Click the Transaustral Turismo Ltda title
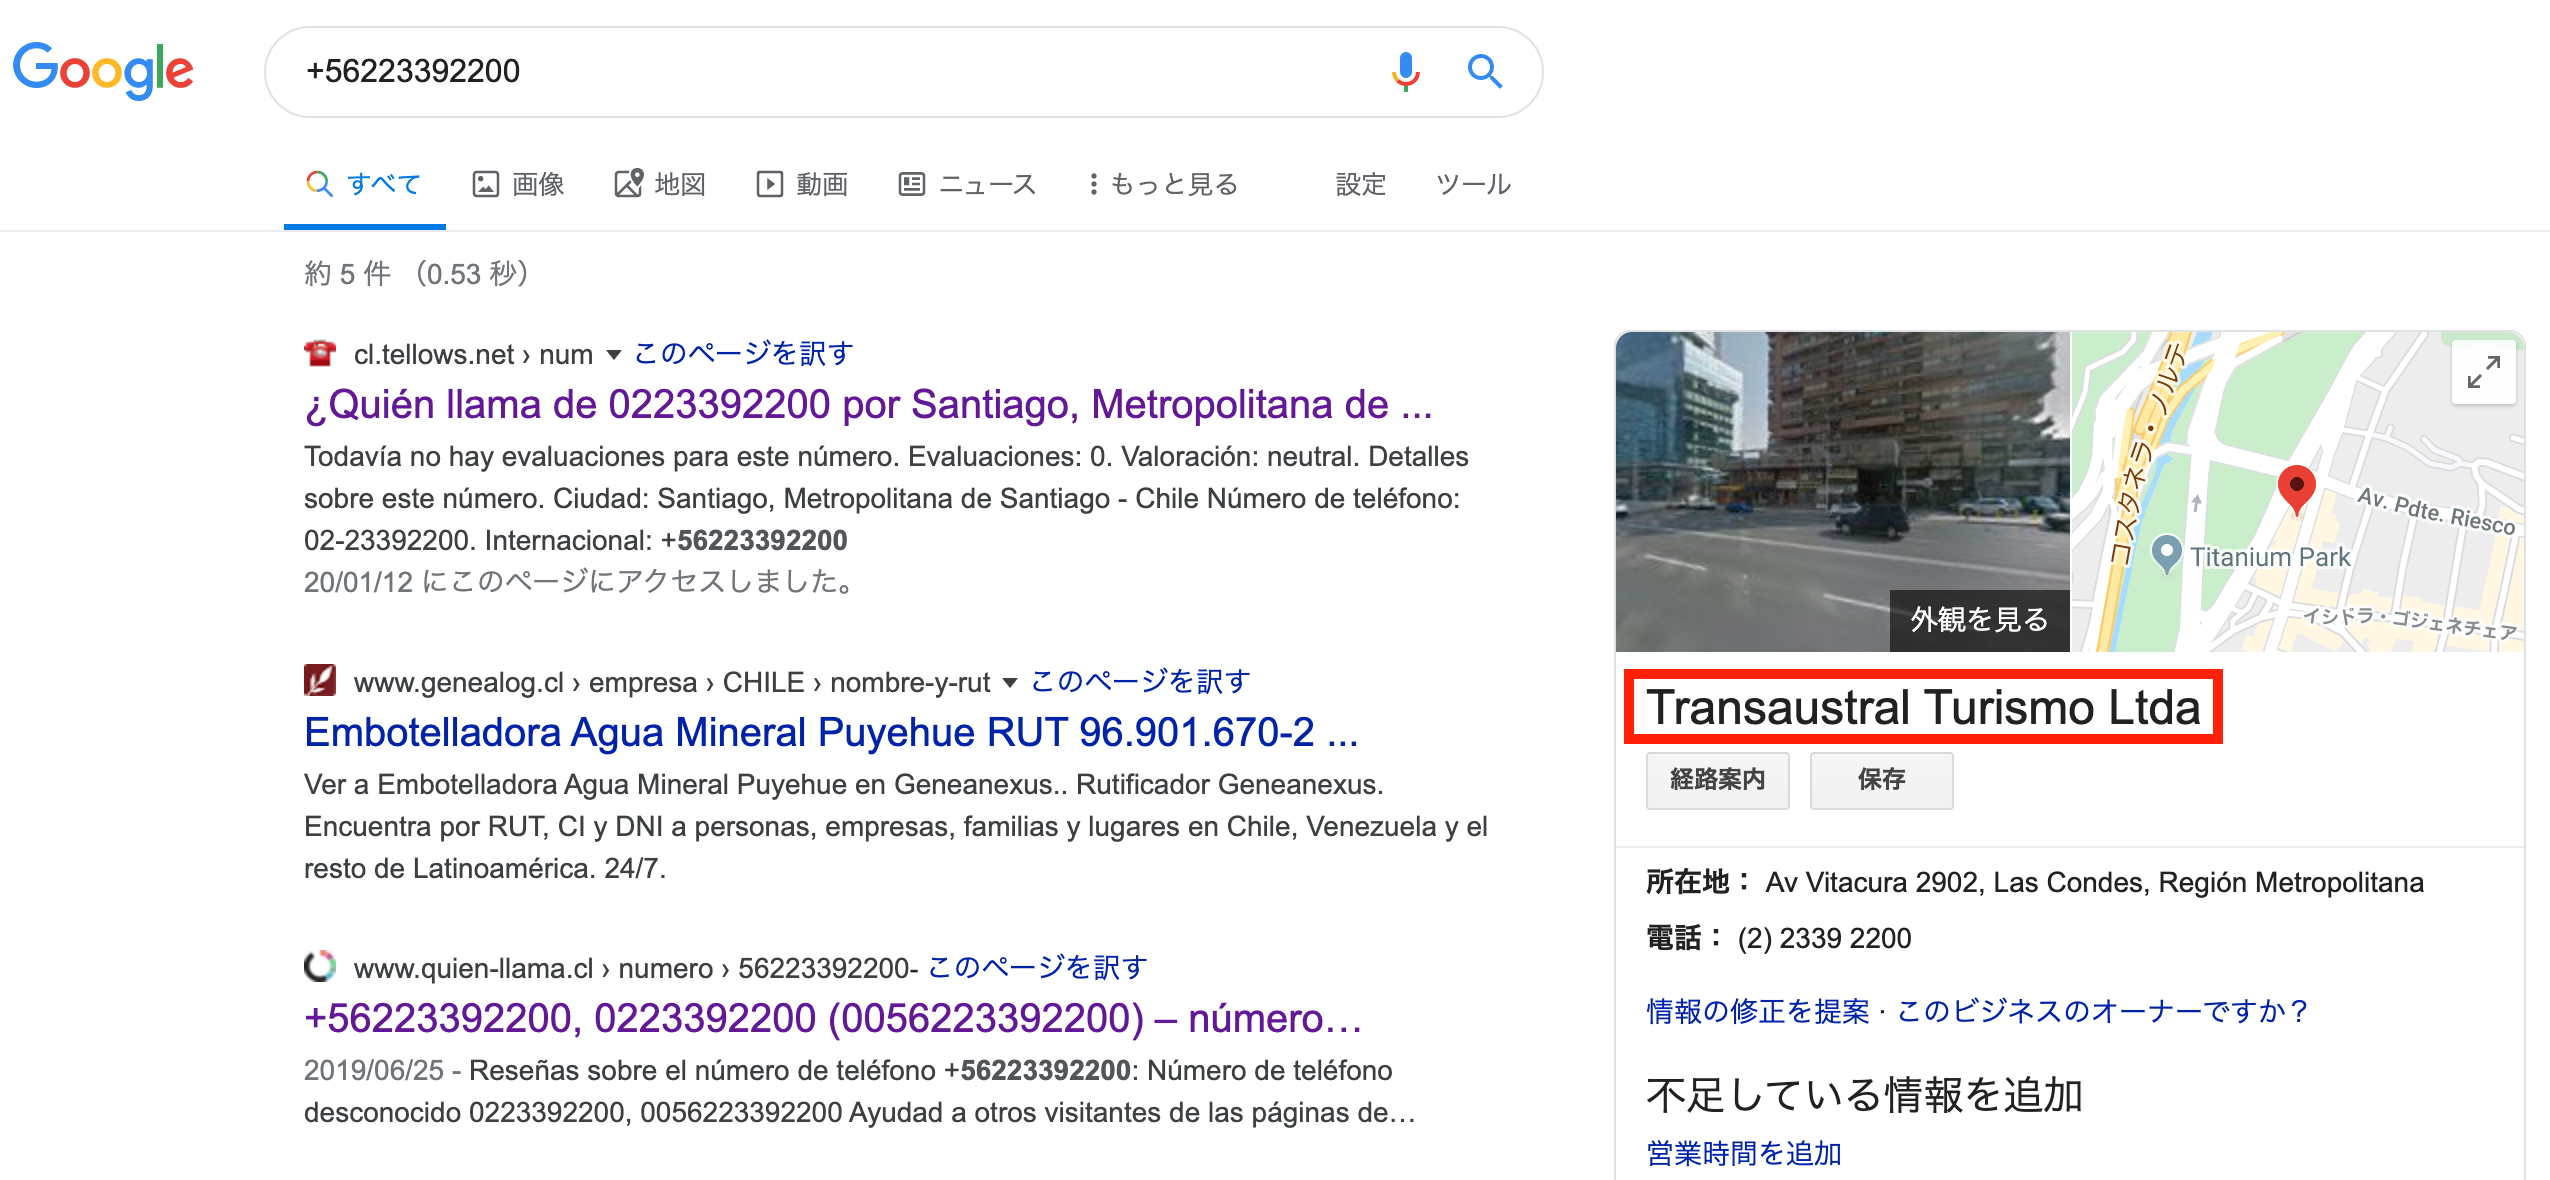2550x1180 pixels. pyautogui.click(x=1923, y=707)
